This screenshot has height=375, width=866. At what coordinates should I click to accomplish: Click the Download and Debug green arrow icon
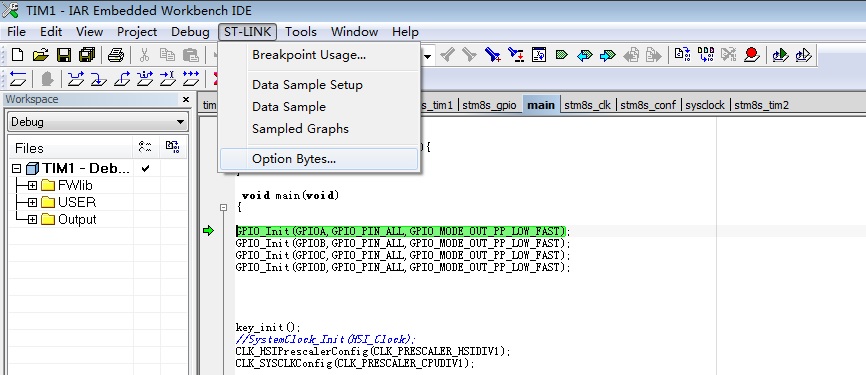point(780,55)
